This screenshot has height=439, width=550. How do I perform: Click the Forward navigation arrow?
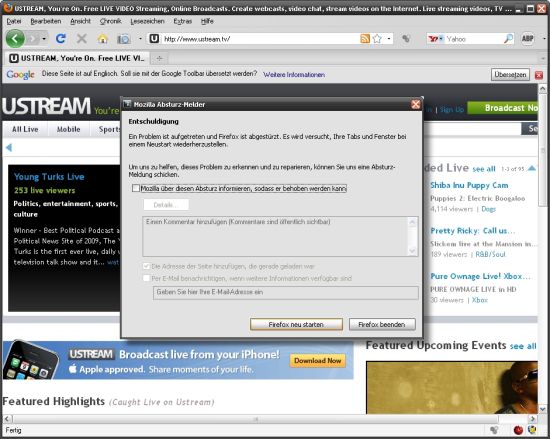[x=33, y=38]
